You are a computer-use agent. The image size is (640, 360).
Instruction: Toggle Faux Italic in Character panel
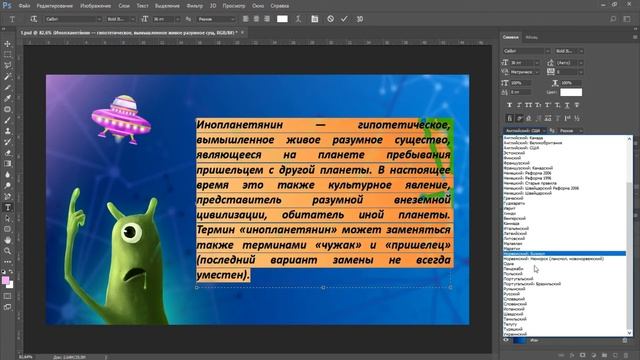(519, 105)
